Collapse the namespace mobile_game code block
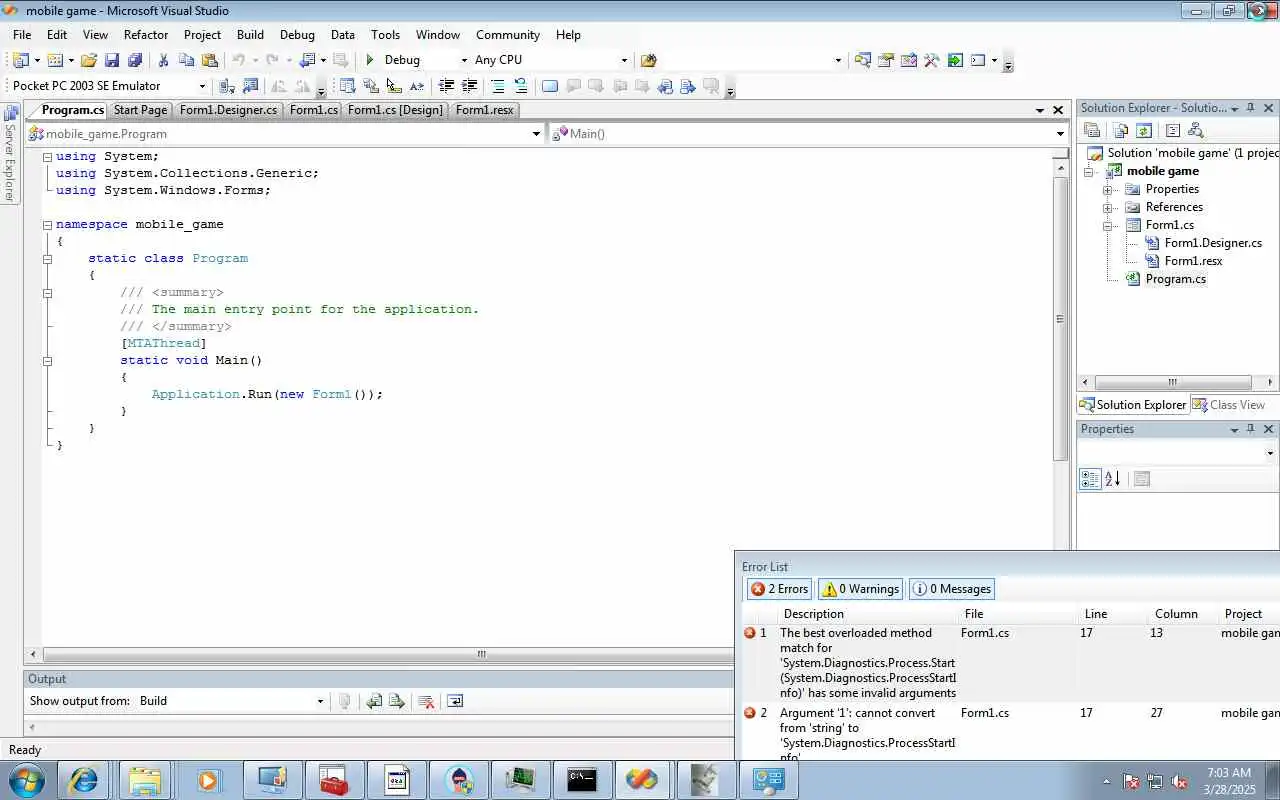Image resolution: width=1280 pixels, height=800 pixels. pos(47,225)
